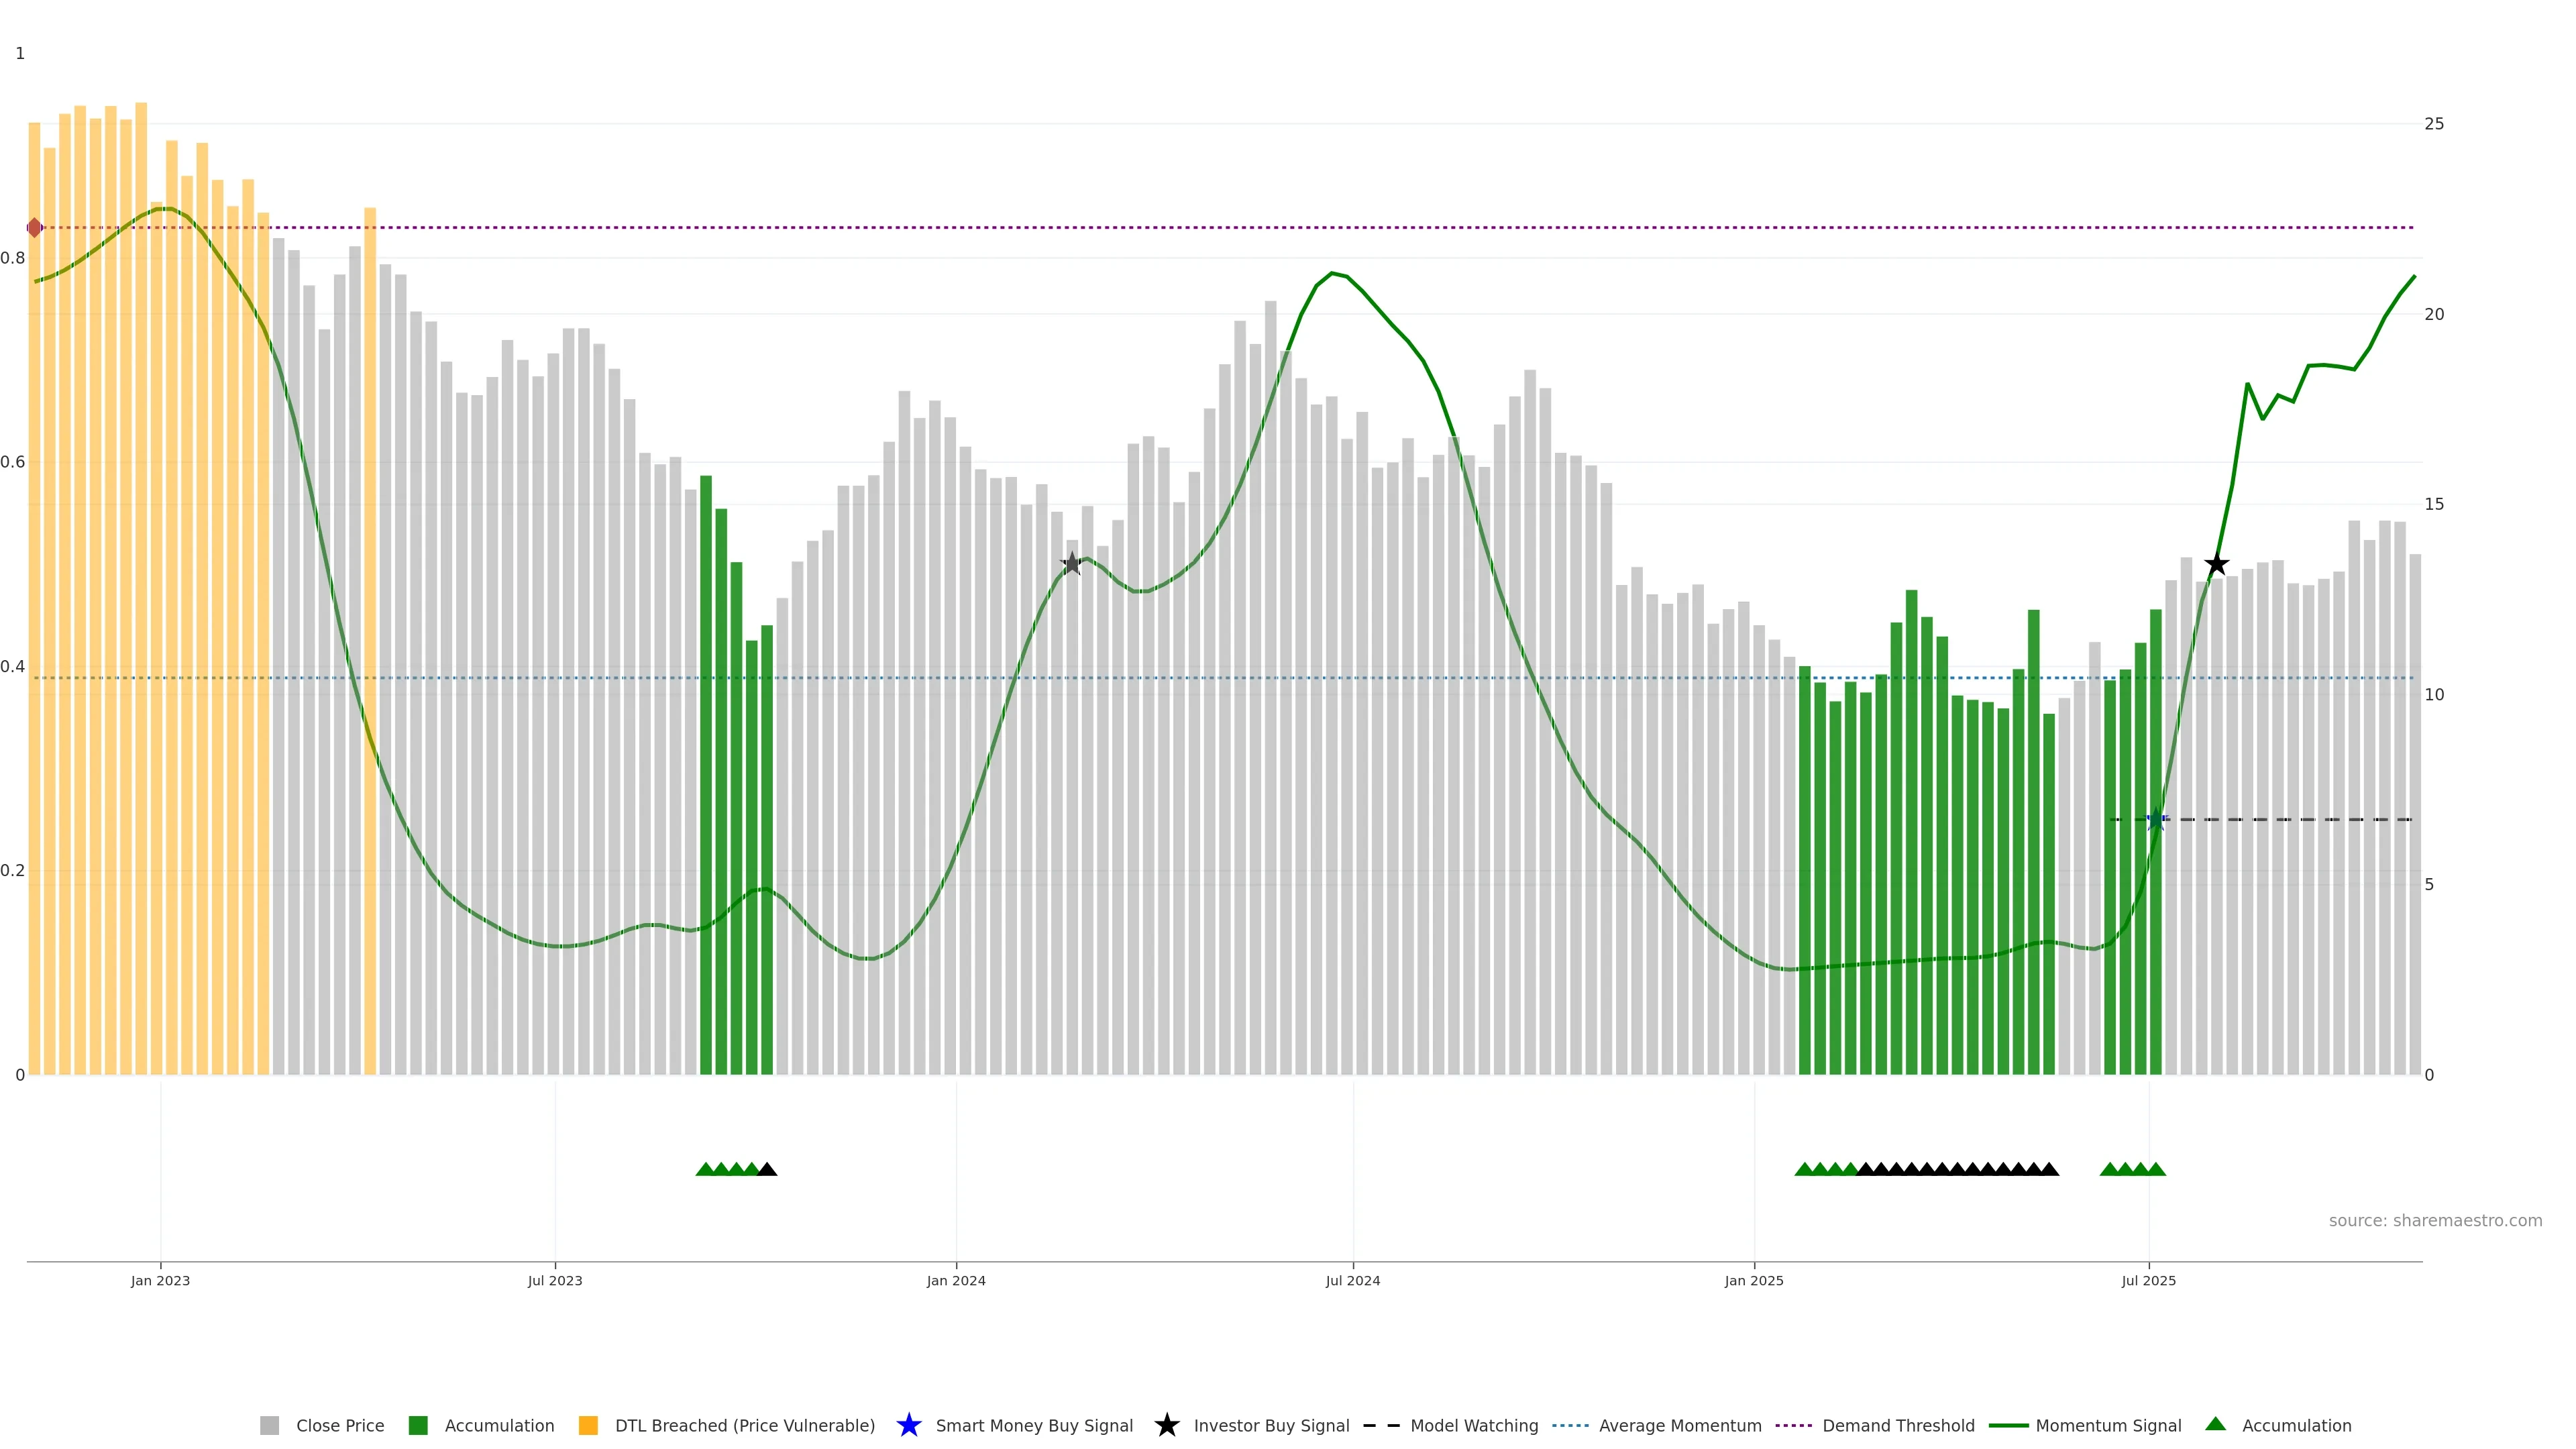Click the black Investor Buy Signal star in legend

[x=1166, y=1425]
